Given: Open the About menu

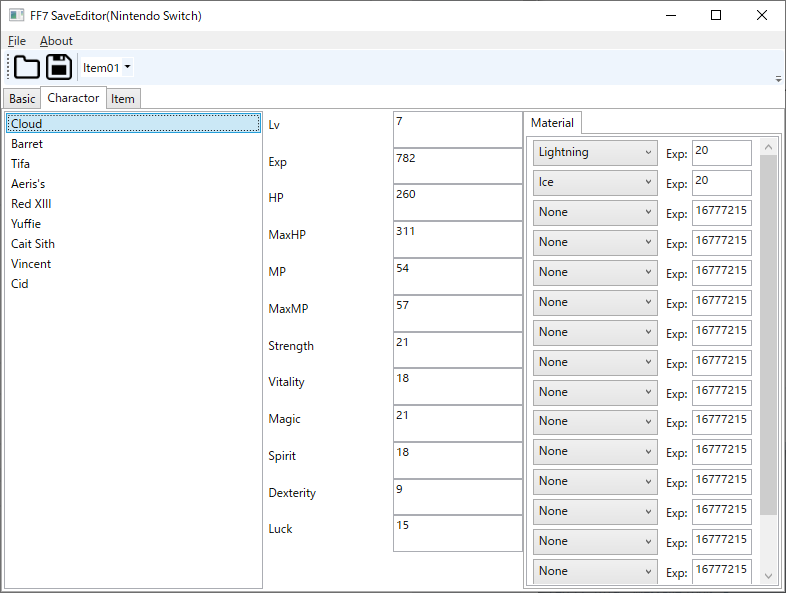Looking at the screenshot, I should click(x=56, y=41).
